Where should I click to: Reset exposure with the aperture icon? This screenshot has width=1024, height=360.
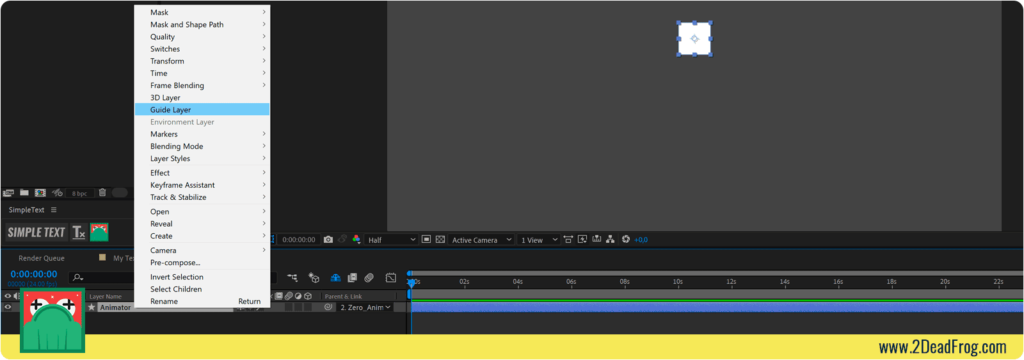626,240
